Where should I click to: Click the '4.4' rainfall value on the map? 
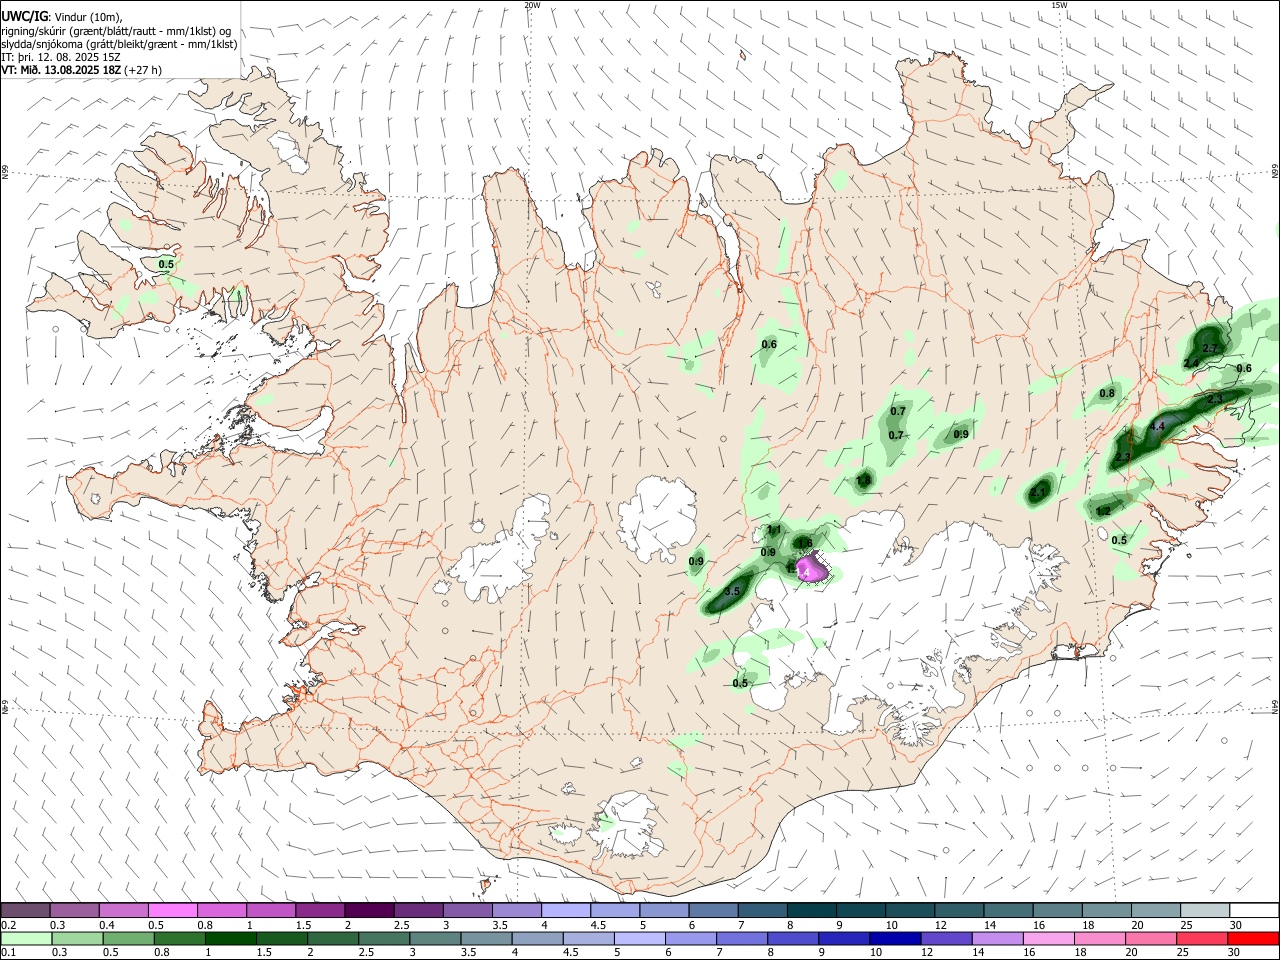[1158, 427]
